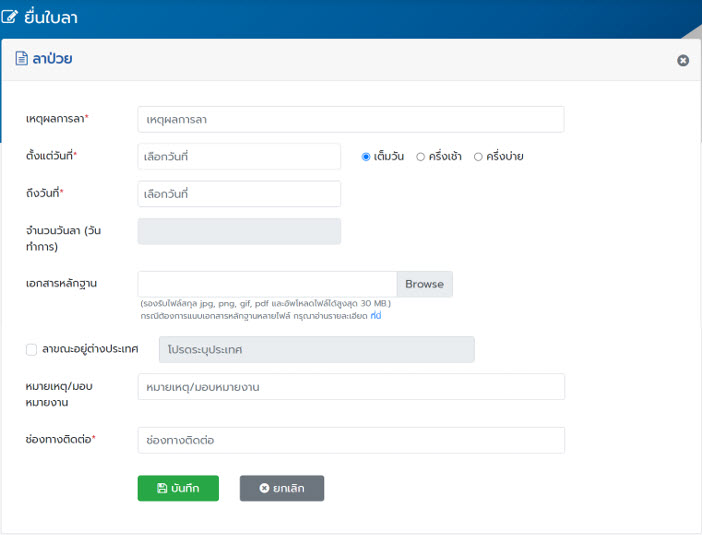Click the หมายเหตุ/มอบหมายงาน text field
This screenshot has height=535, width=703.
tap(350, 387)
